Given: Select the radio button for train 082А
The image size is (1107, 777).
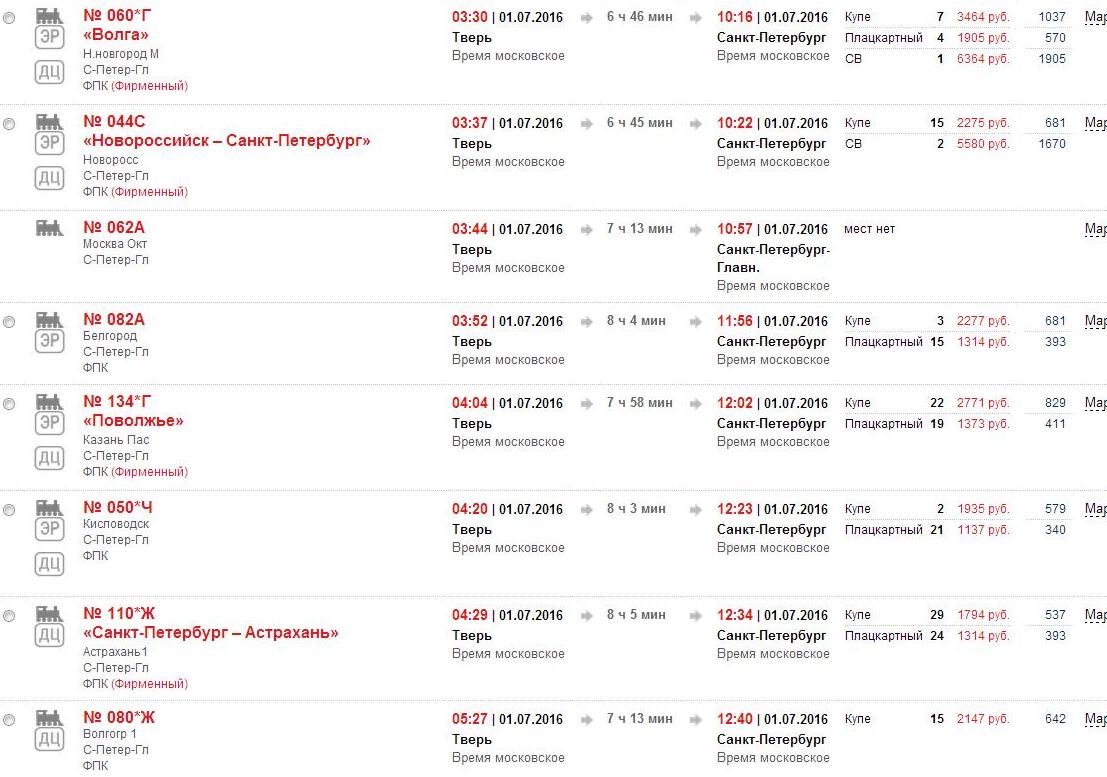Looking at the screenshot, I should point(9,322).
